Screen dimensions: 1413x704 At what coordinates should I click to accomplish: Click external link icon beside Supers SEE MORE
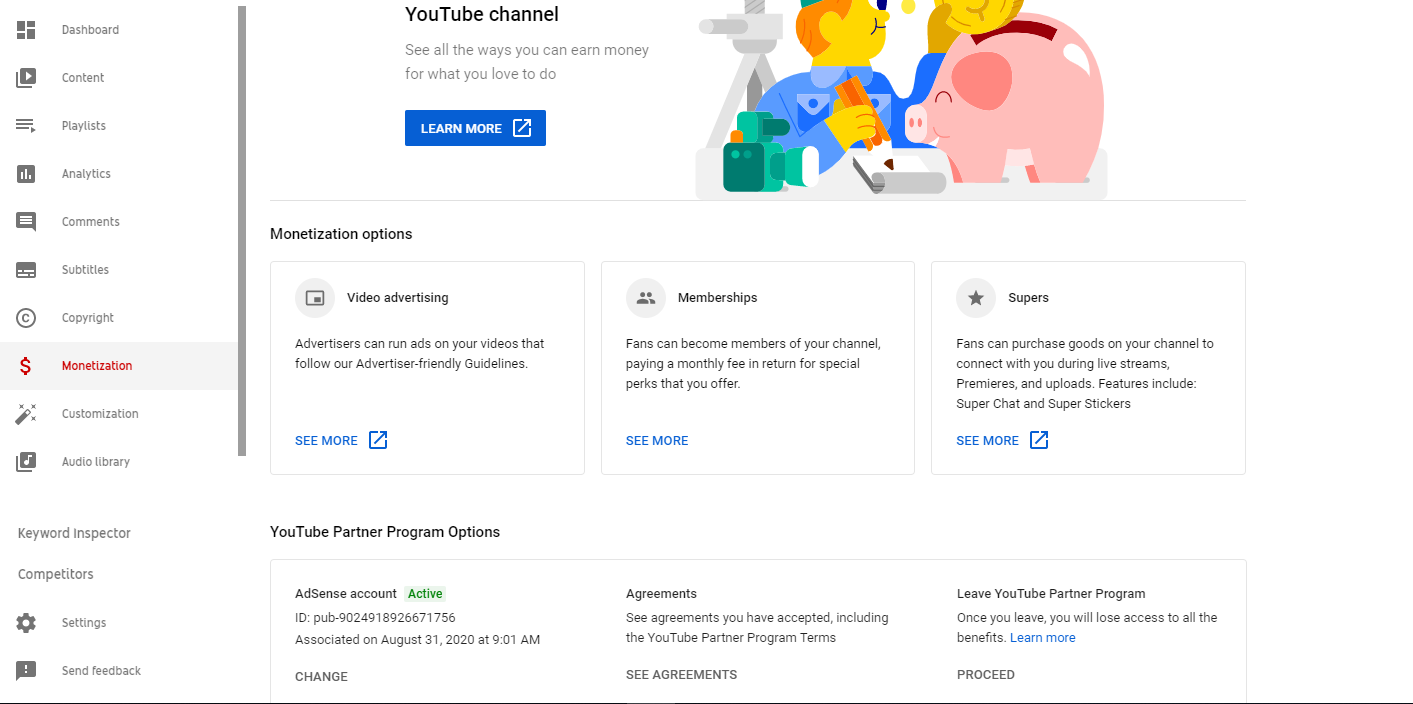[1039, 440]
